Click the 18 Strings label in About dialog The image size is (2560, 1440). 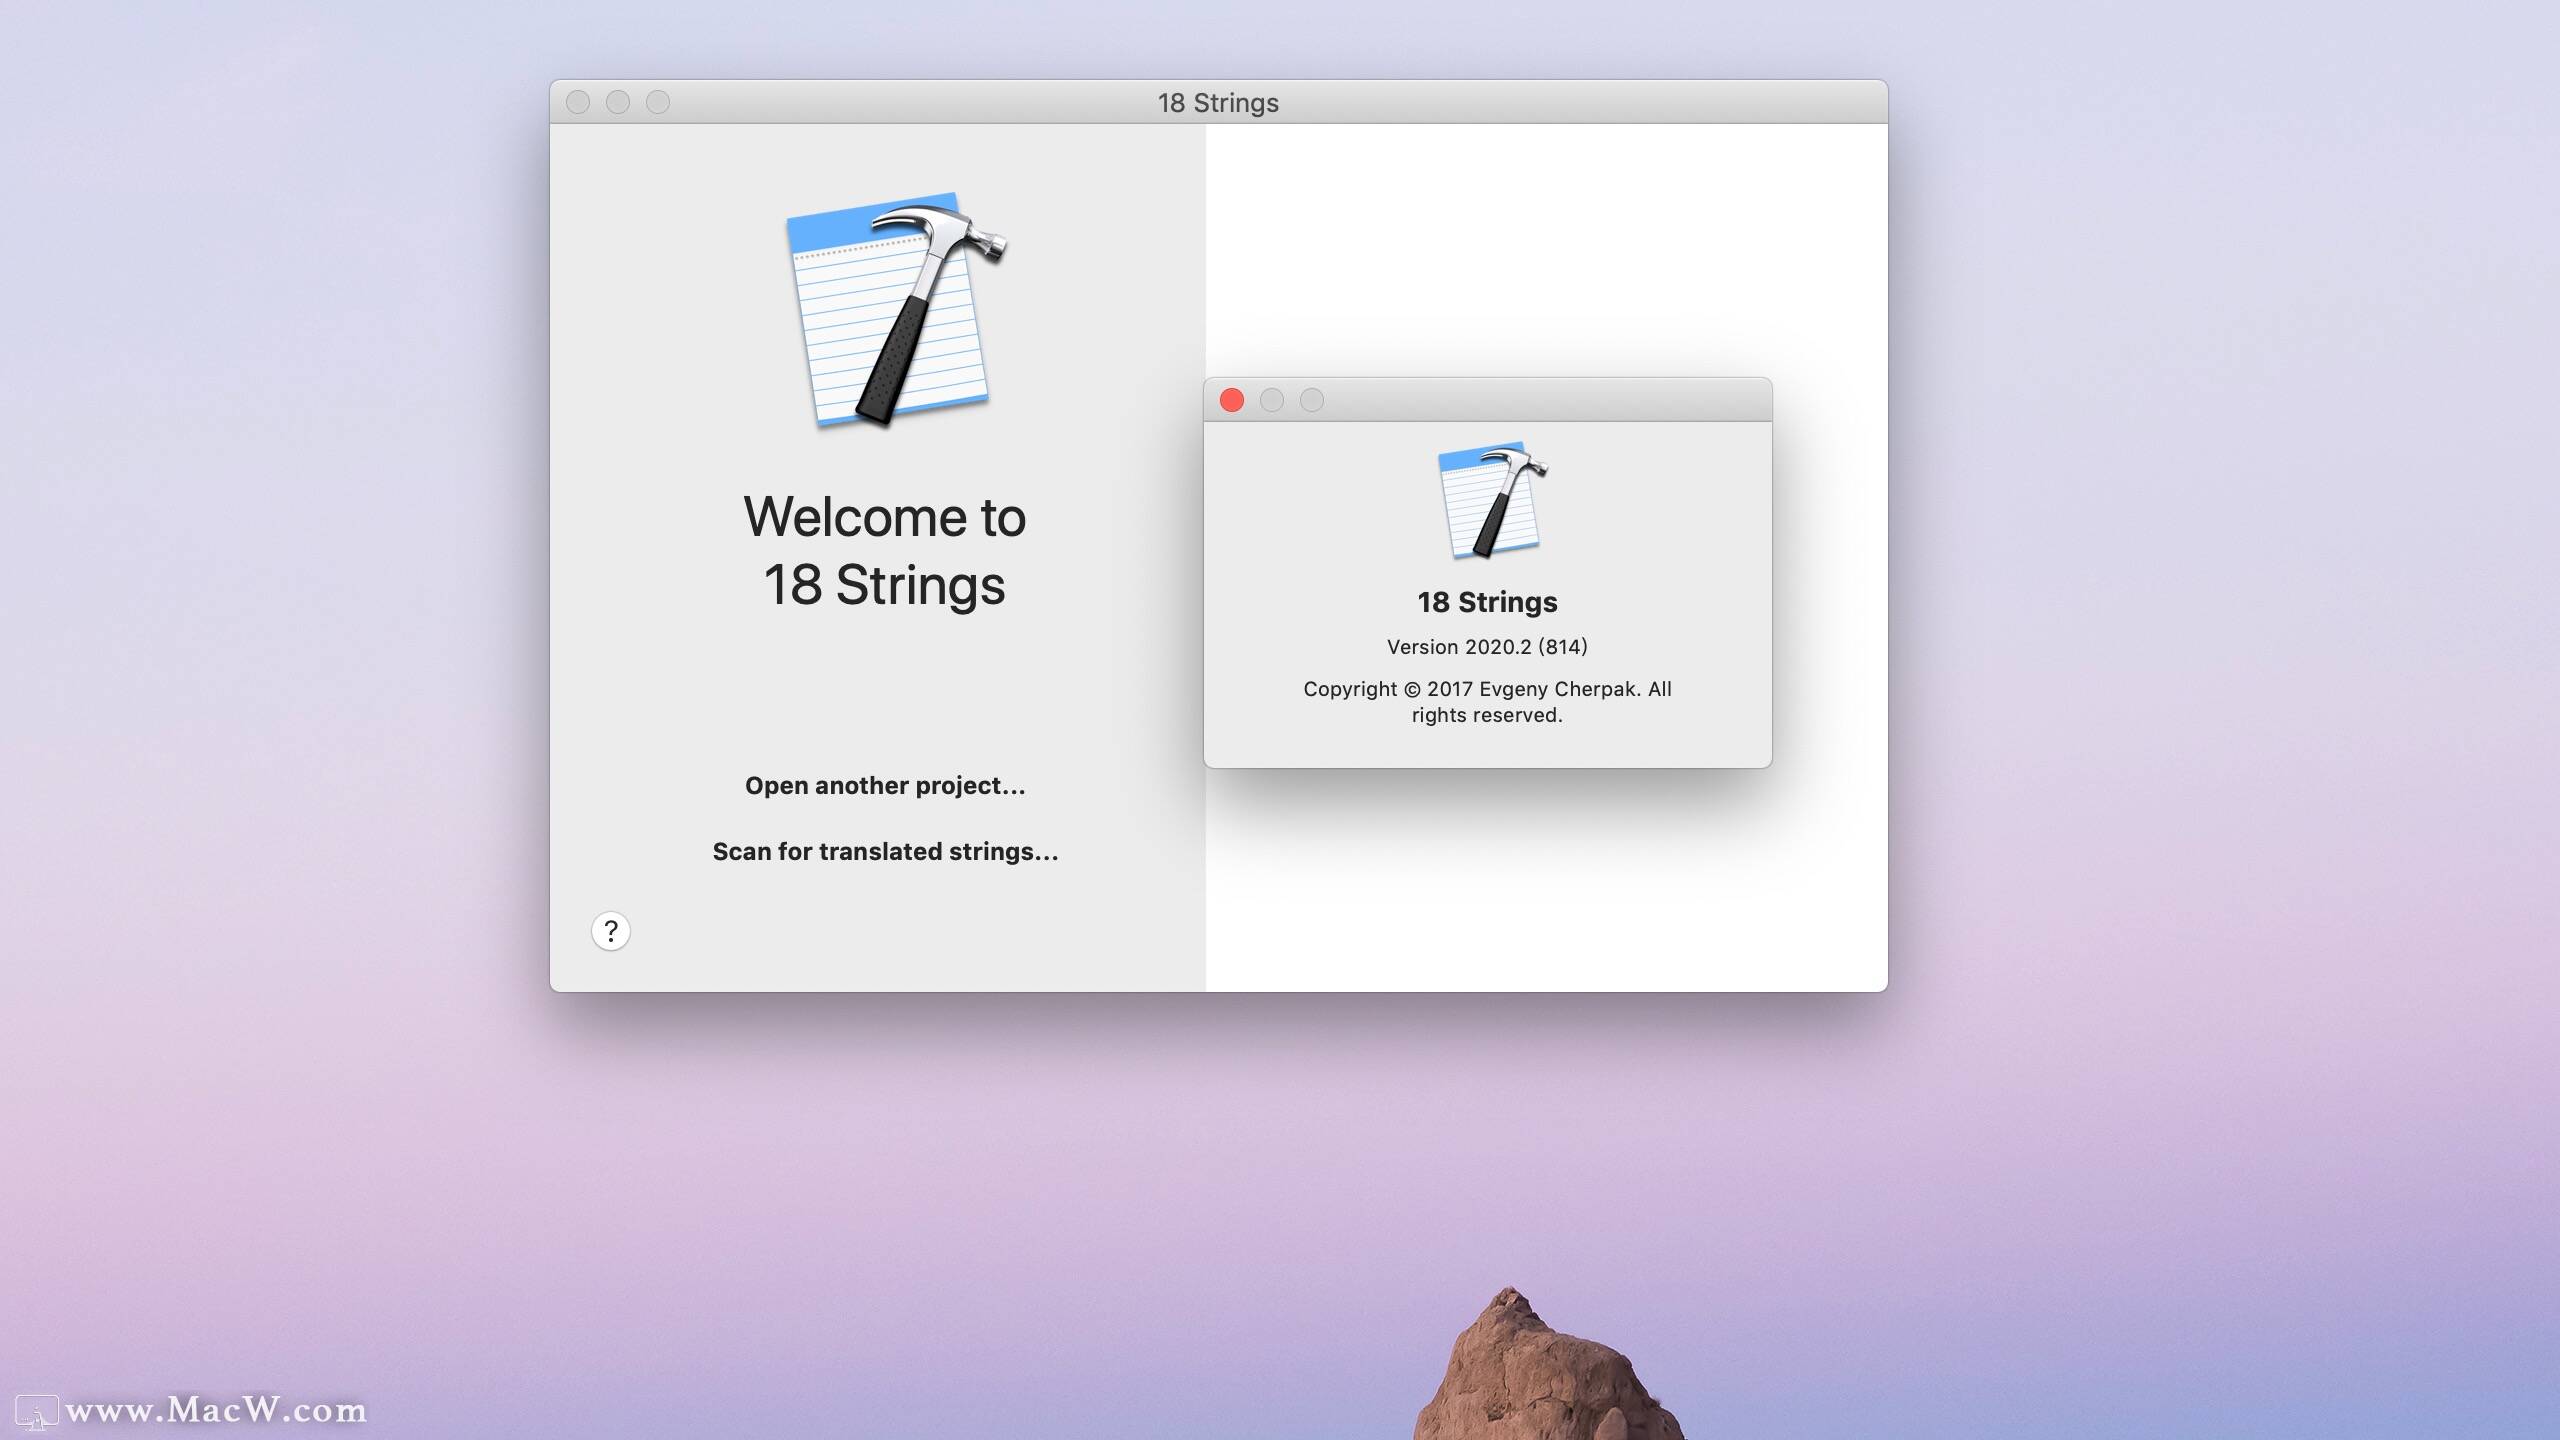coord(1487,602)
